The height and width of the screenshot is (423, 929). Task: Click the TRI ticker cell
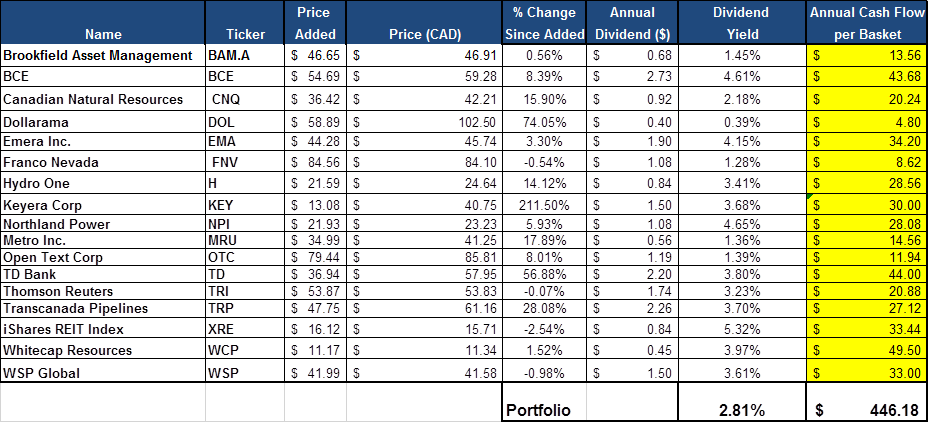(245, 291)
